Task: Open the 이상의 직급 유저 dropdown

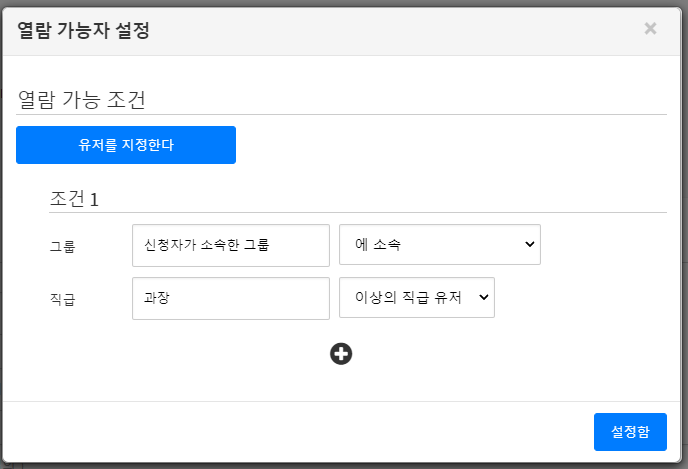Action: pyautogui.click(x=417, y=298)
